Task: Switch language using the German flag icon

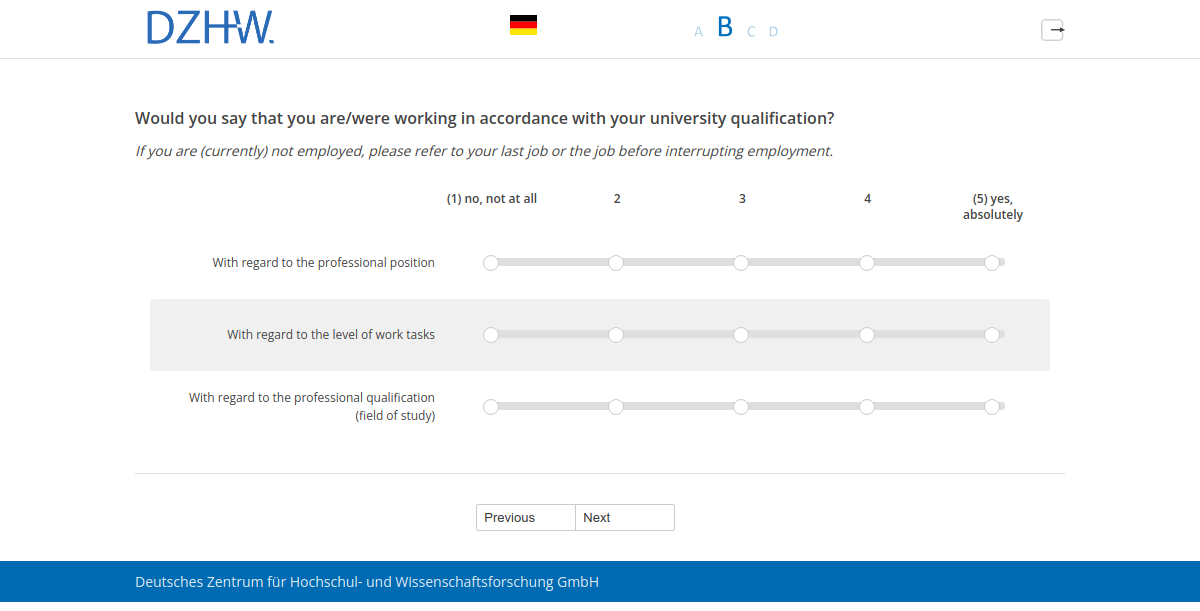Action: [x=523, y=24]
